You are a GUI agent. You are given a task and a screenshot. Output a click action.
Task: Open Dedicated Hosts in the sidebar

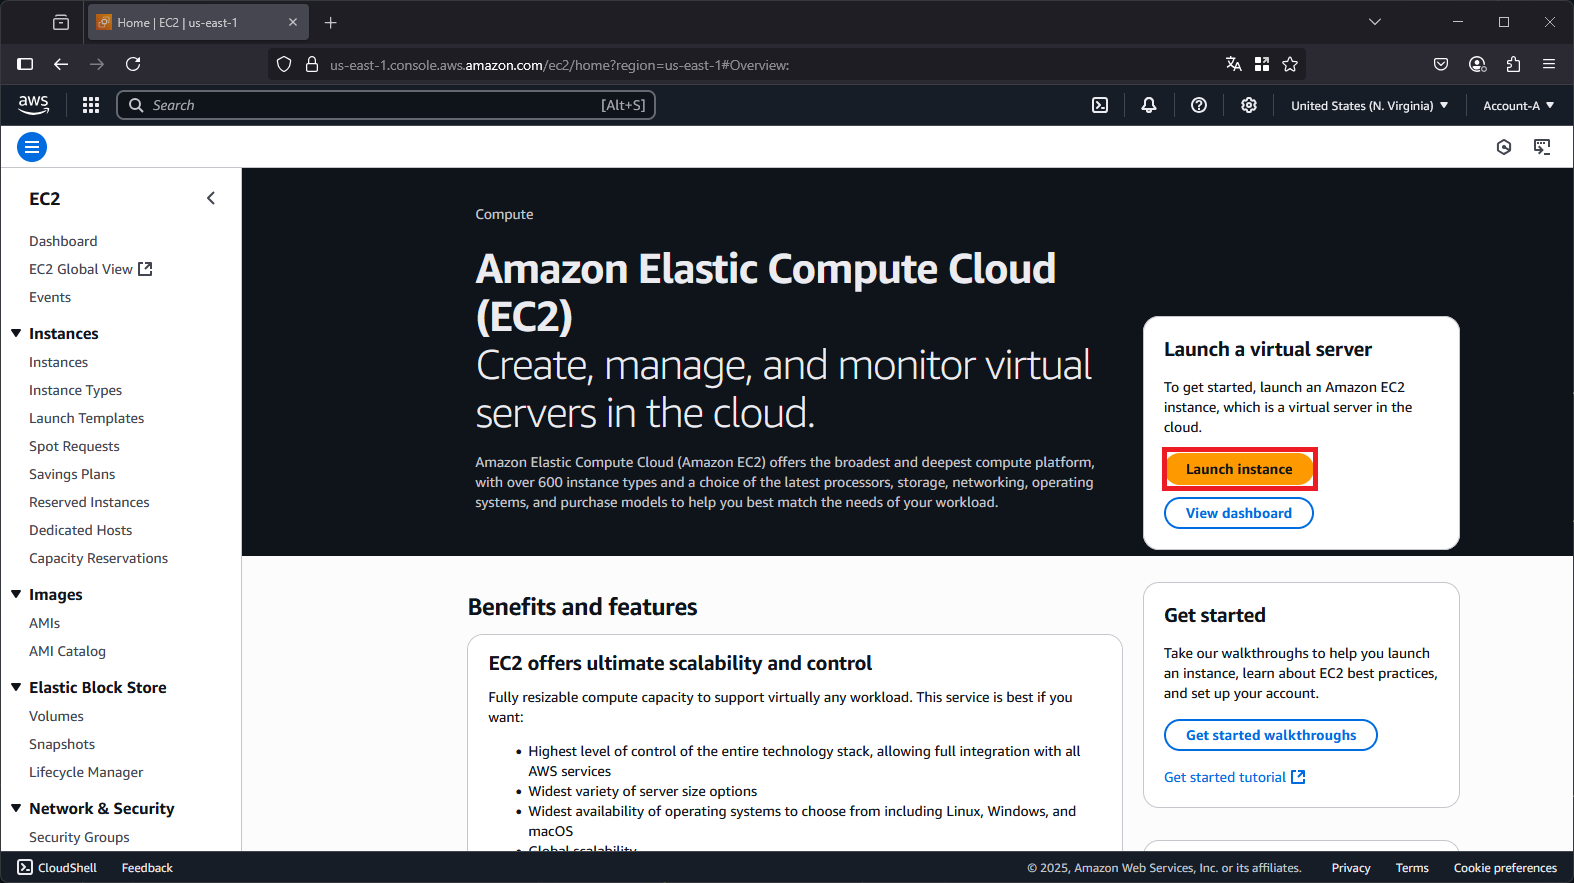(x=80, y=530)
